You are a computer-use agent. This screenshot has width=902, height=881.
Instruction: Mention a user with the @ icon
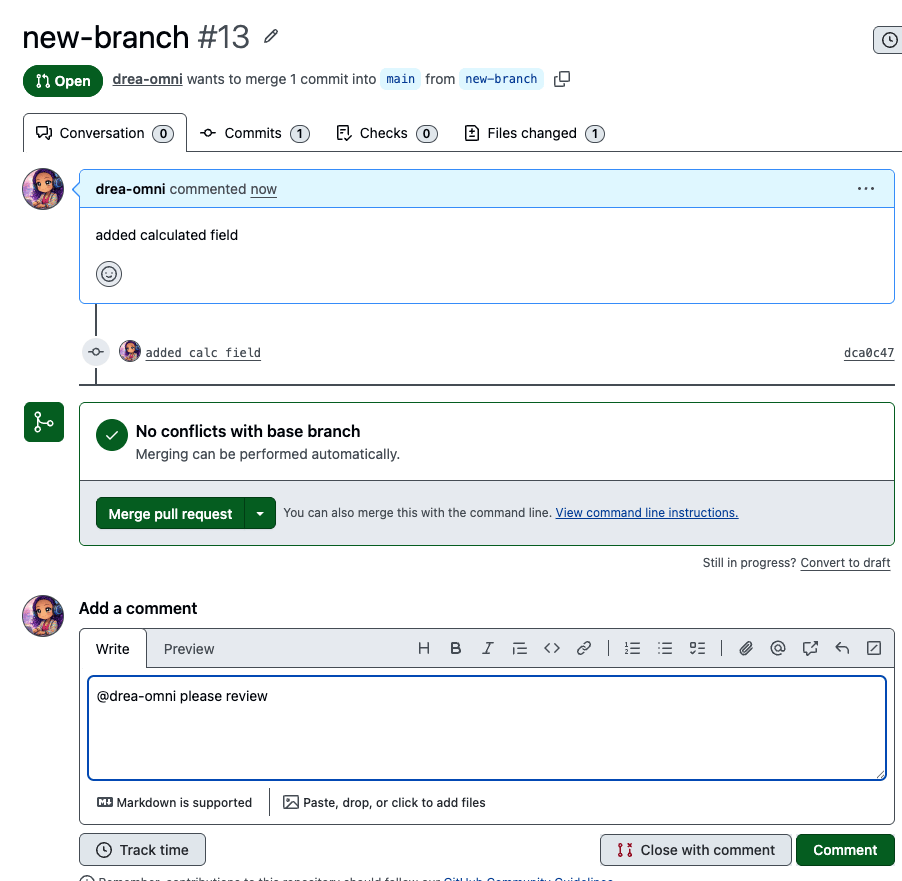pos(778,649)
